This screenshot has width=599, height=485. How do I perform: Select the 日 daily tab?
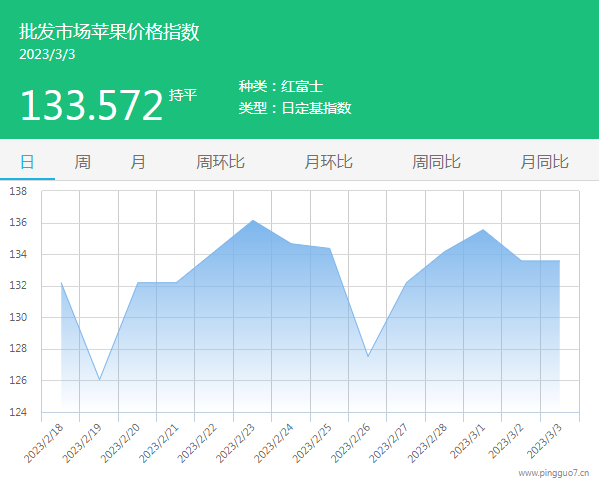27,162
